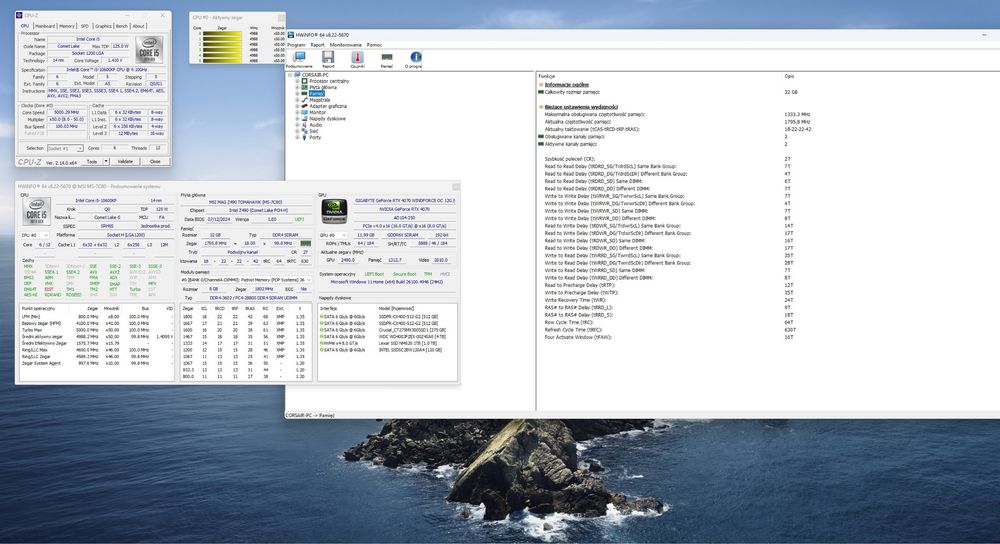The image size is (1000, 544).
Task: Switch to Memory tab in CPU-Z
Action: [67, 26]
